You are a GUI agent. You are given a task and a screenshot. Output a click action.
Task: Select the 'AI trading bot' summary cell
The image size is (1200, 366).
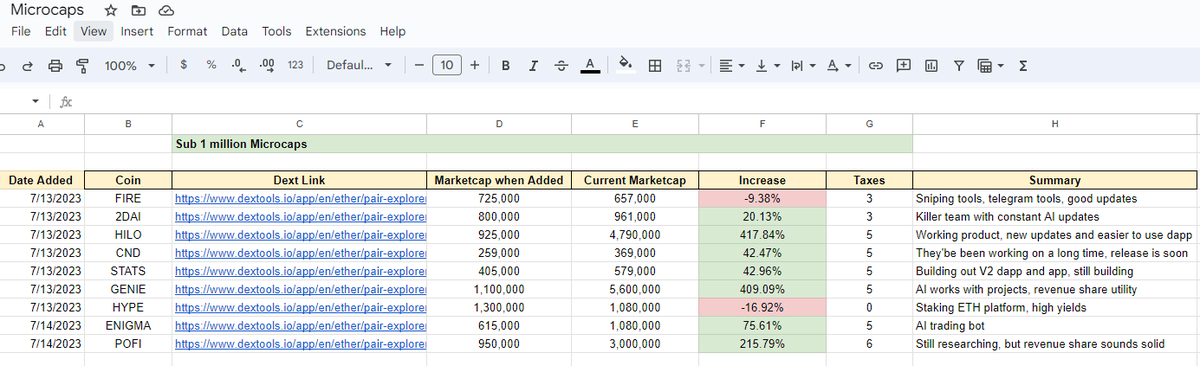pyautogui.click(x=1055, y=325)
